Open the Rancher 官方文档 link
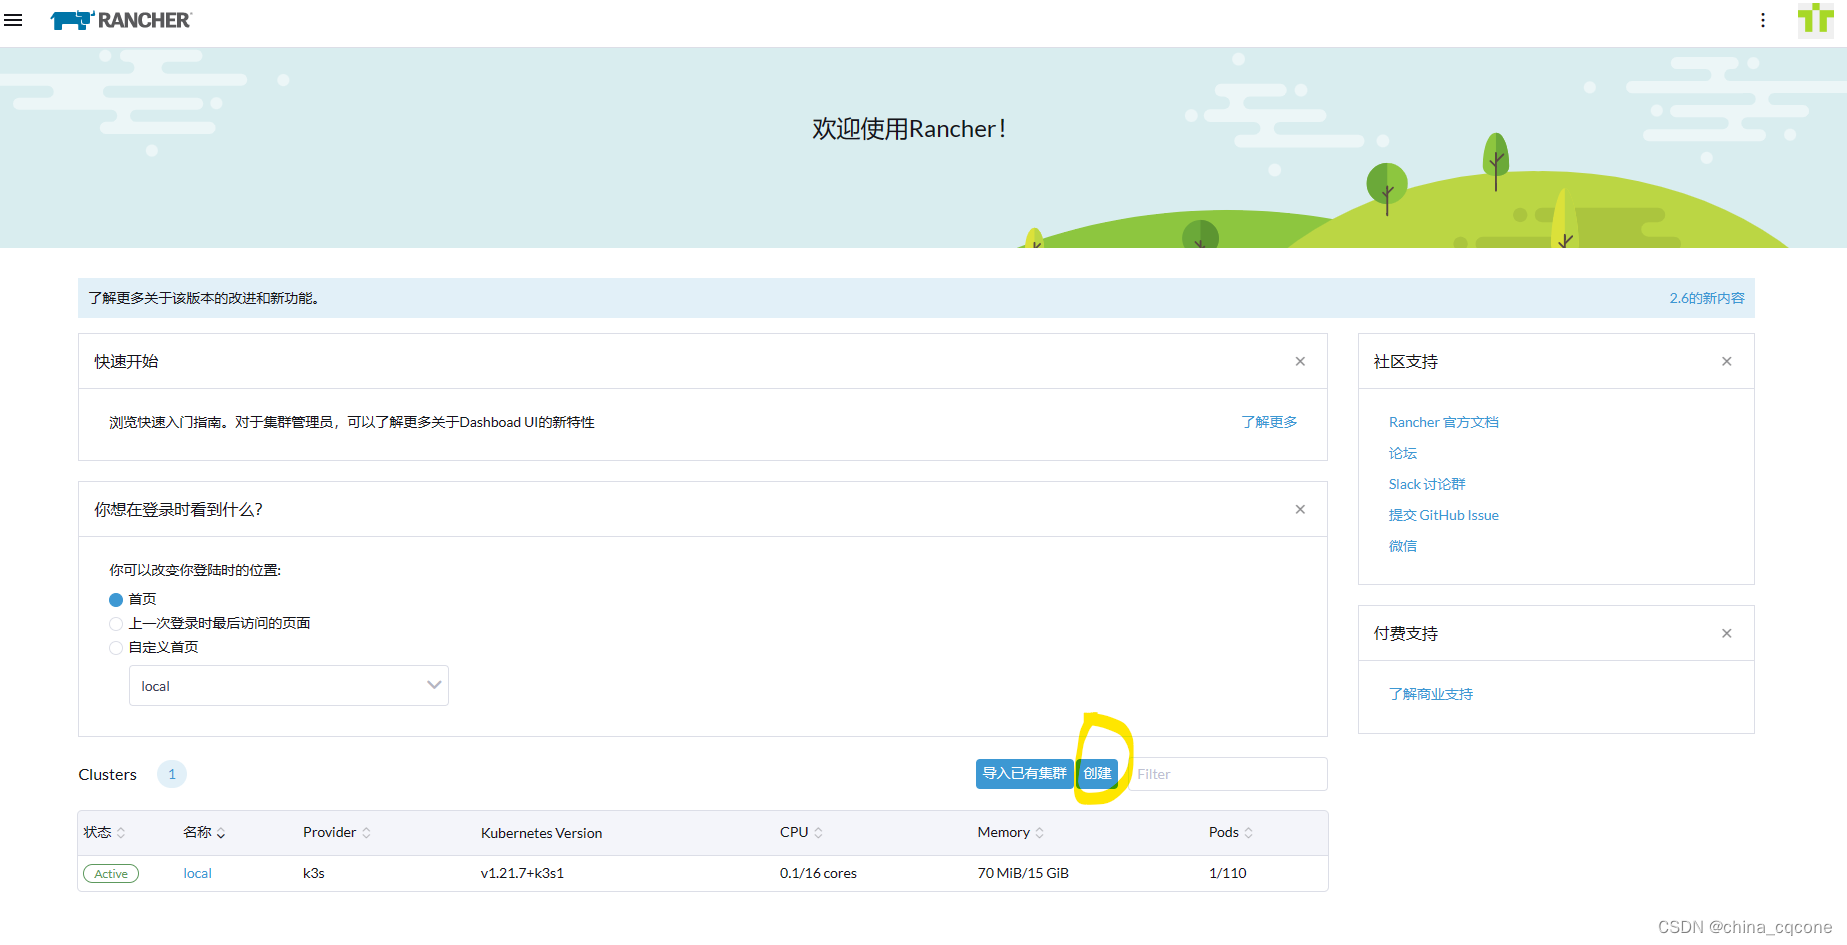The height and width of the screenshot is (945, 1847). [1443, 422]
